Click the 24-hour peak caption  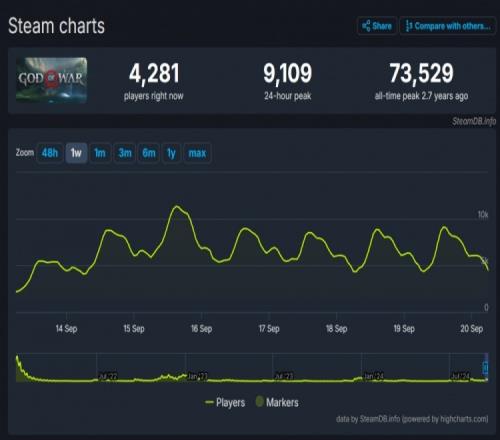point(288,96)
